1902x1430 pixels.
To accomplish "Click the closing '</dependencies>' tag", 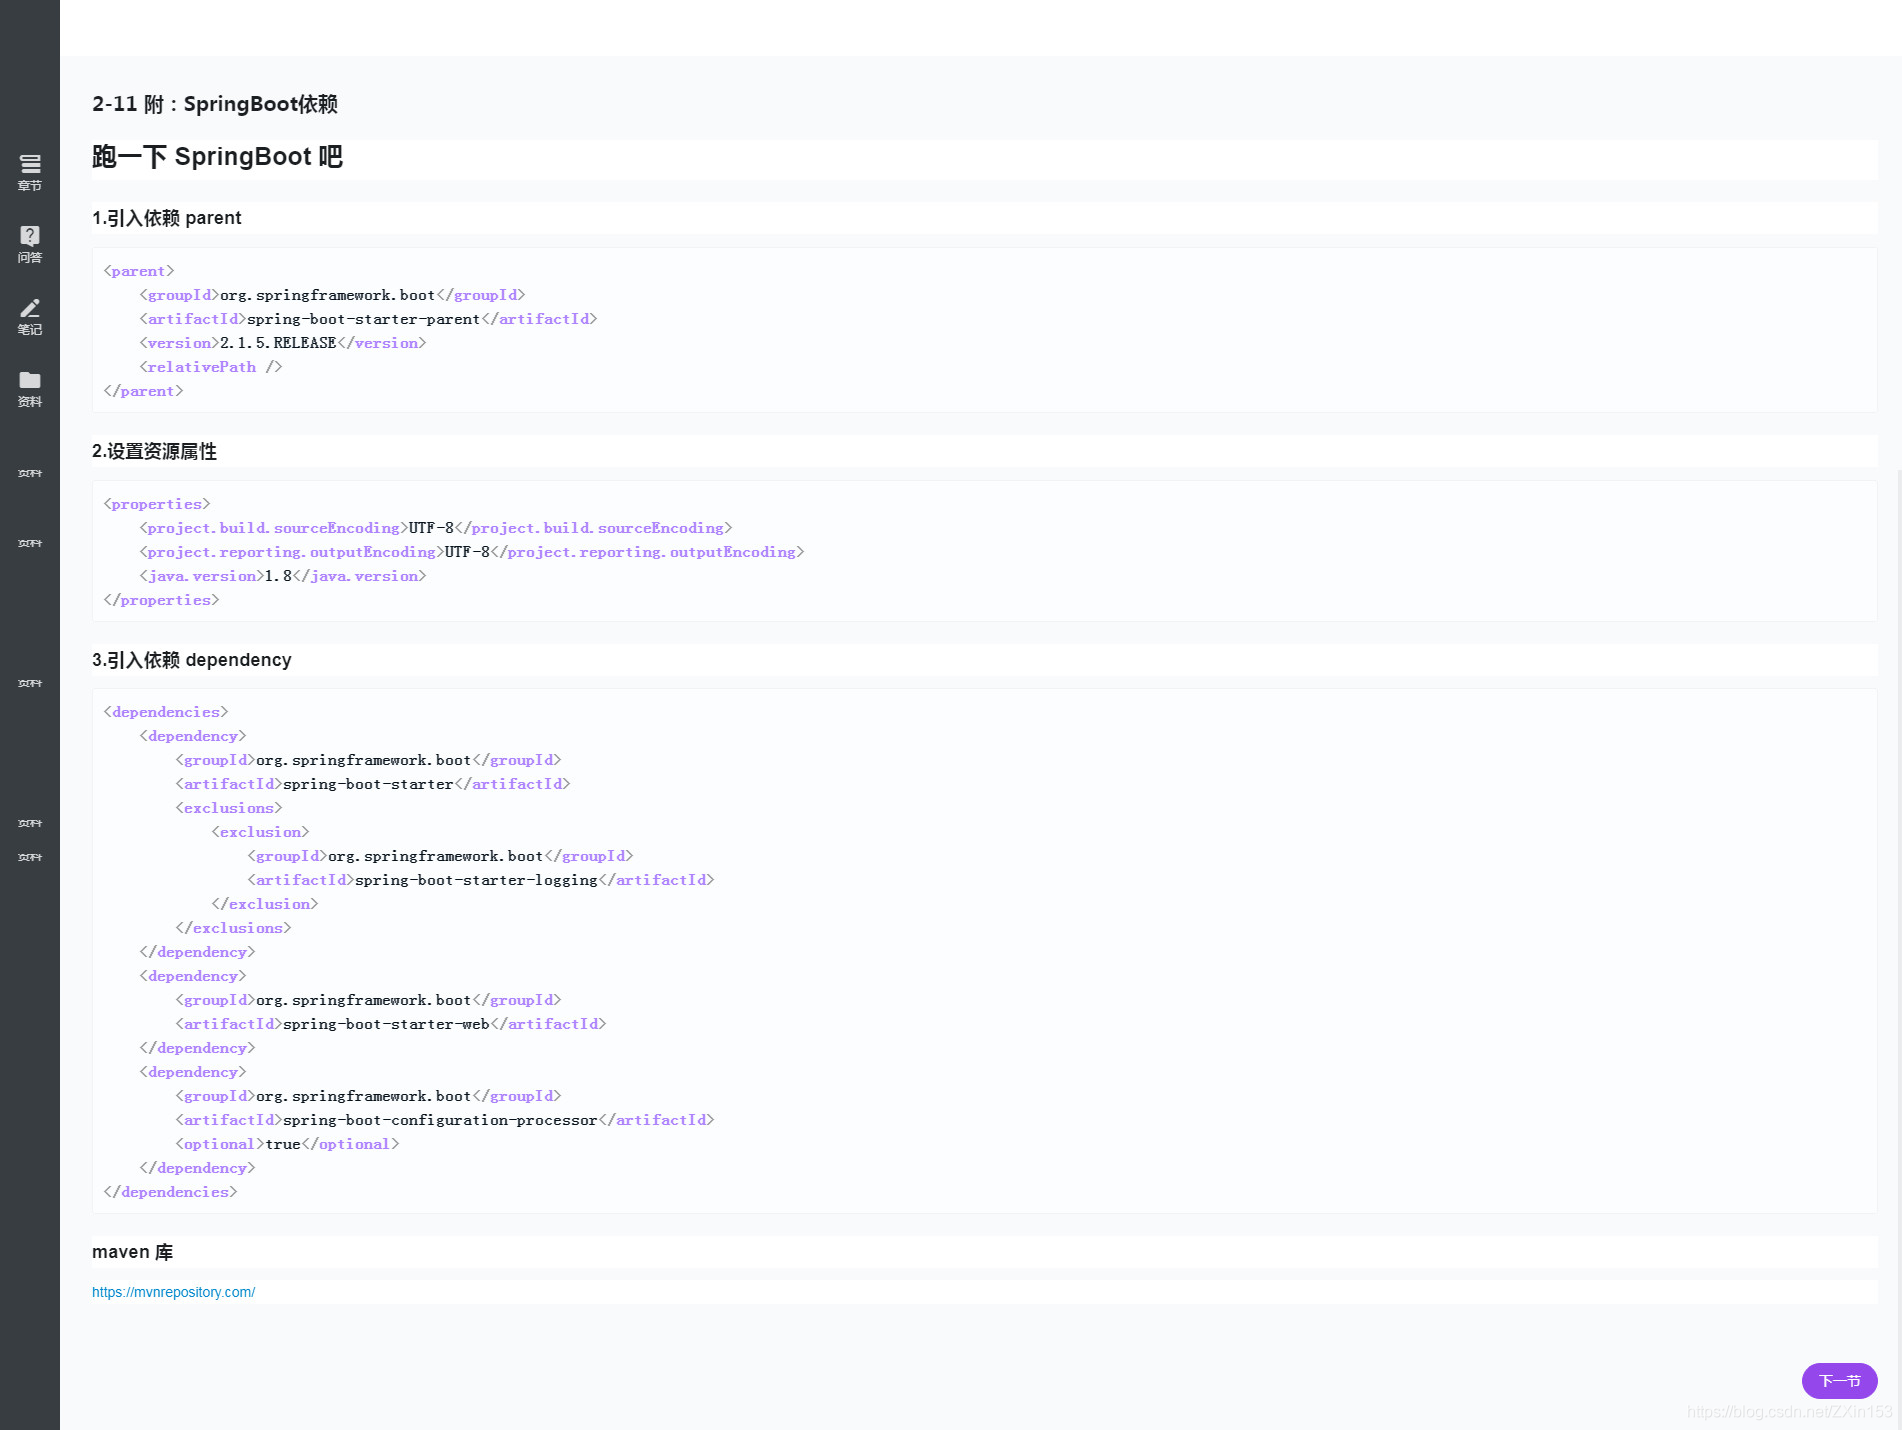I will [170, 1192].
